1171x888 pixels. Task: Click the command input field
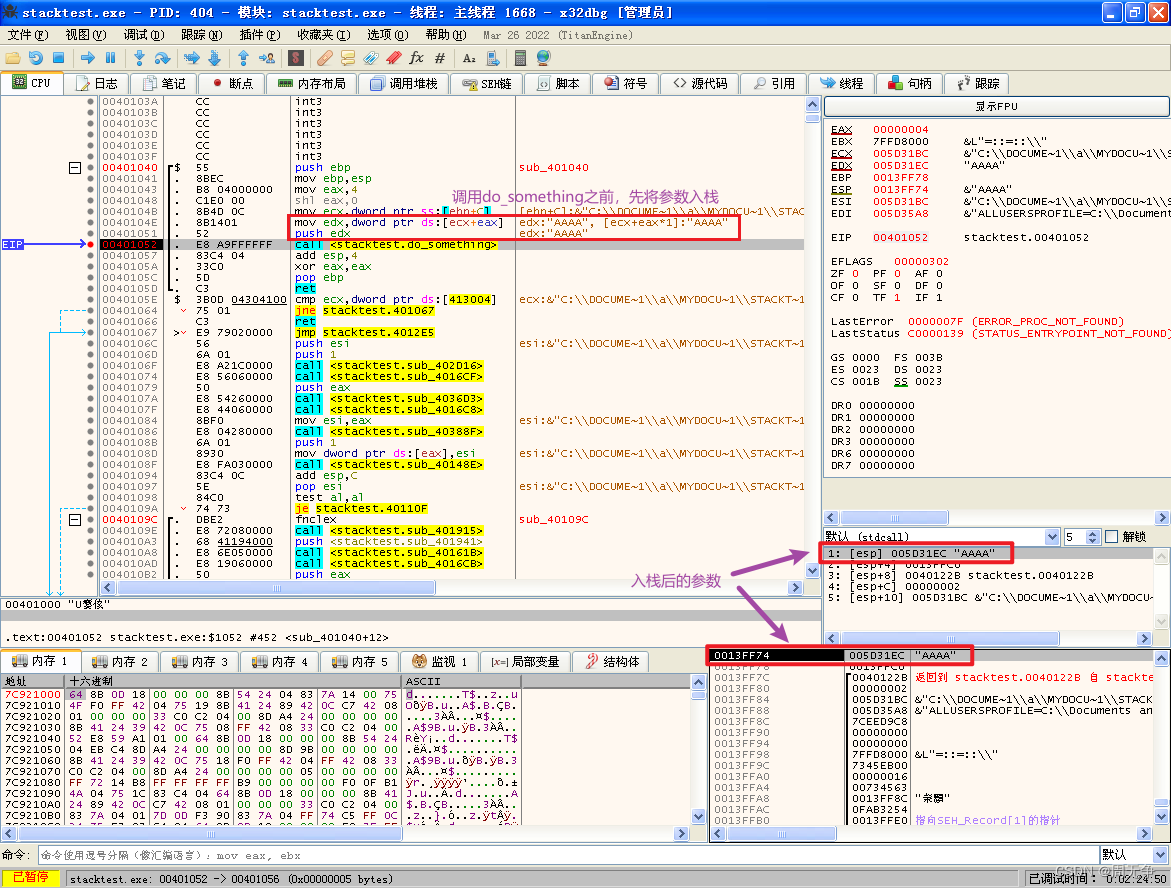(568, 855)
